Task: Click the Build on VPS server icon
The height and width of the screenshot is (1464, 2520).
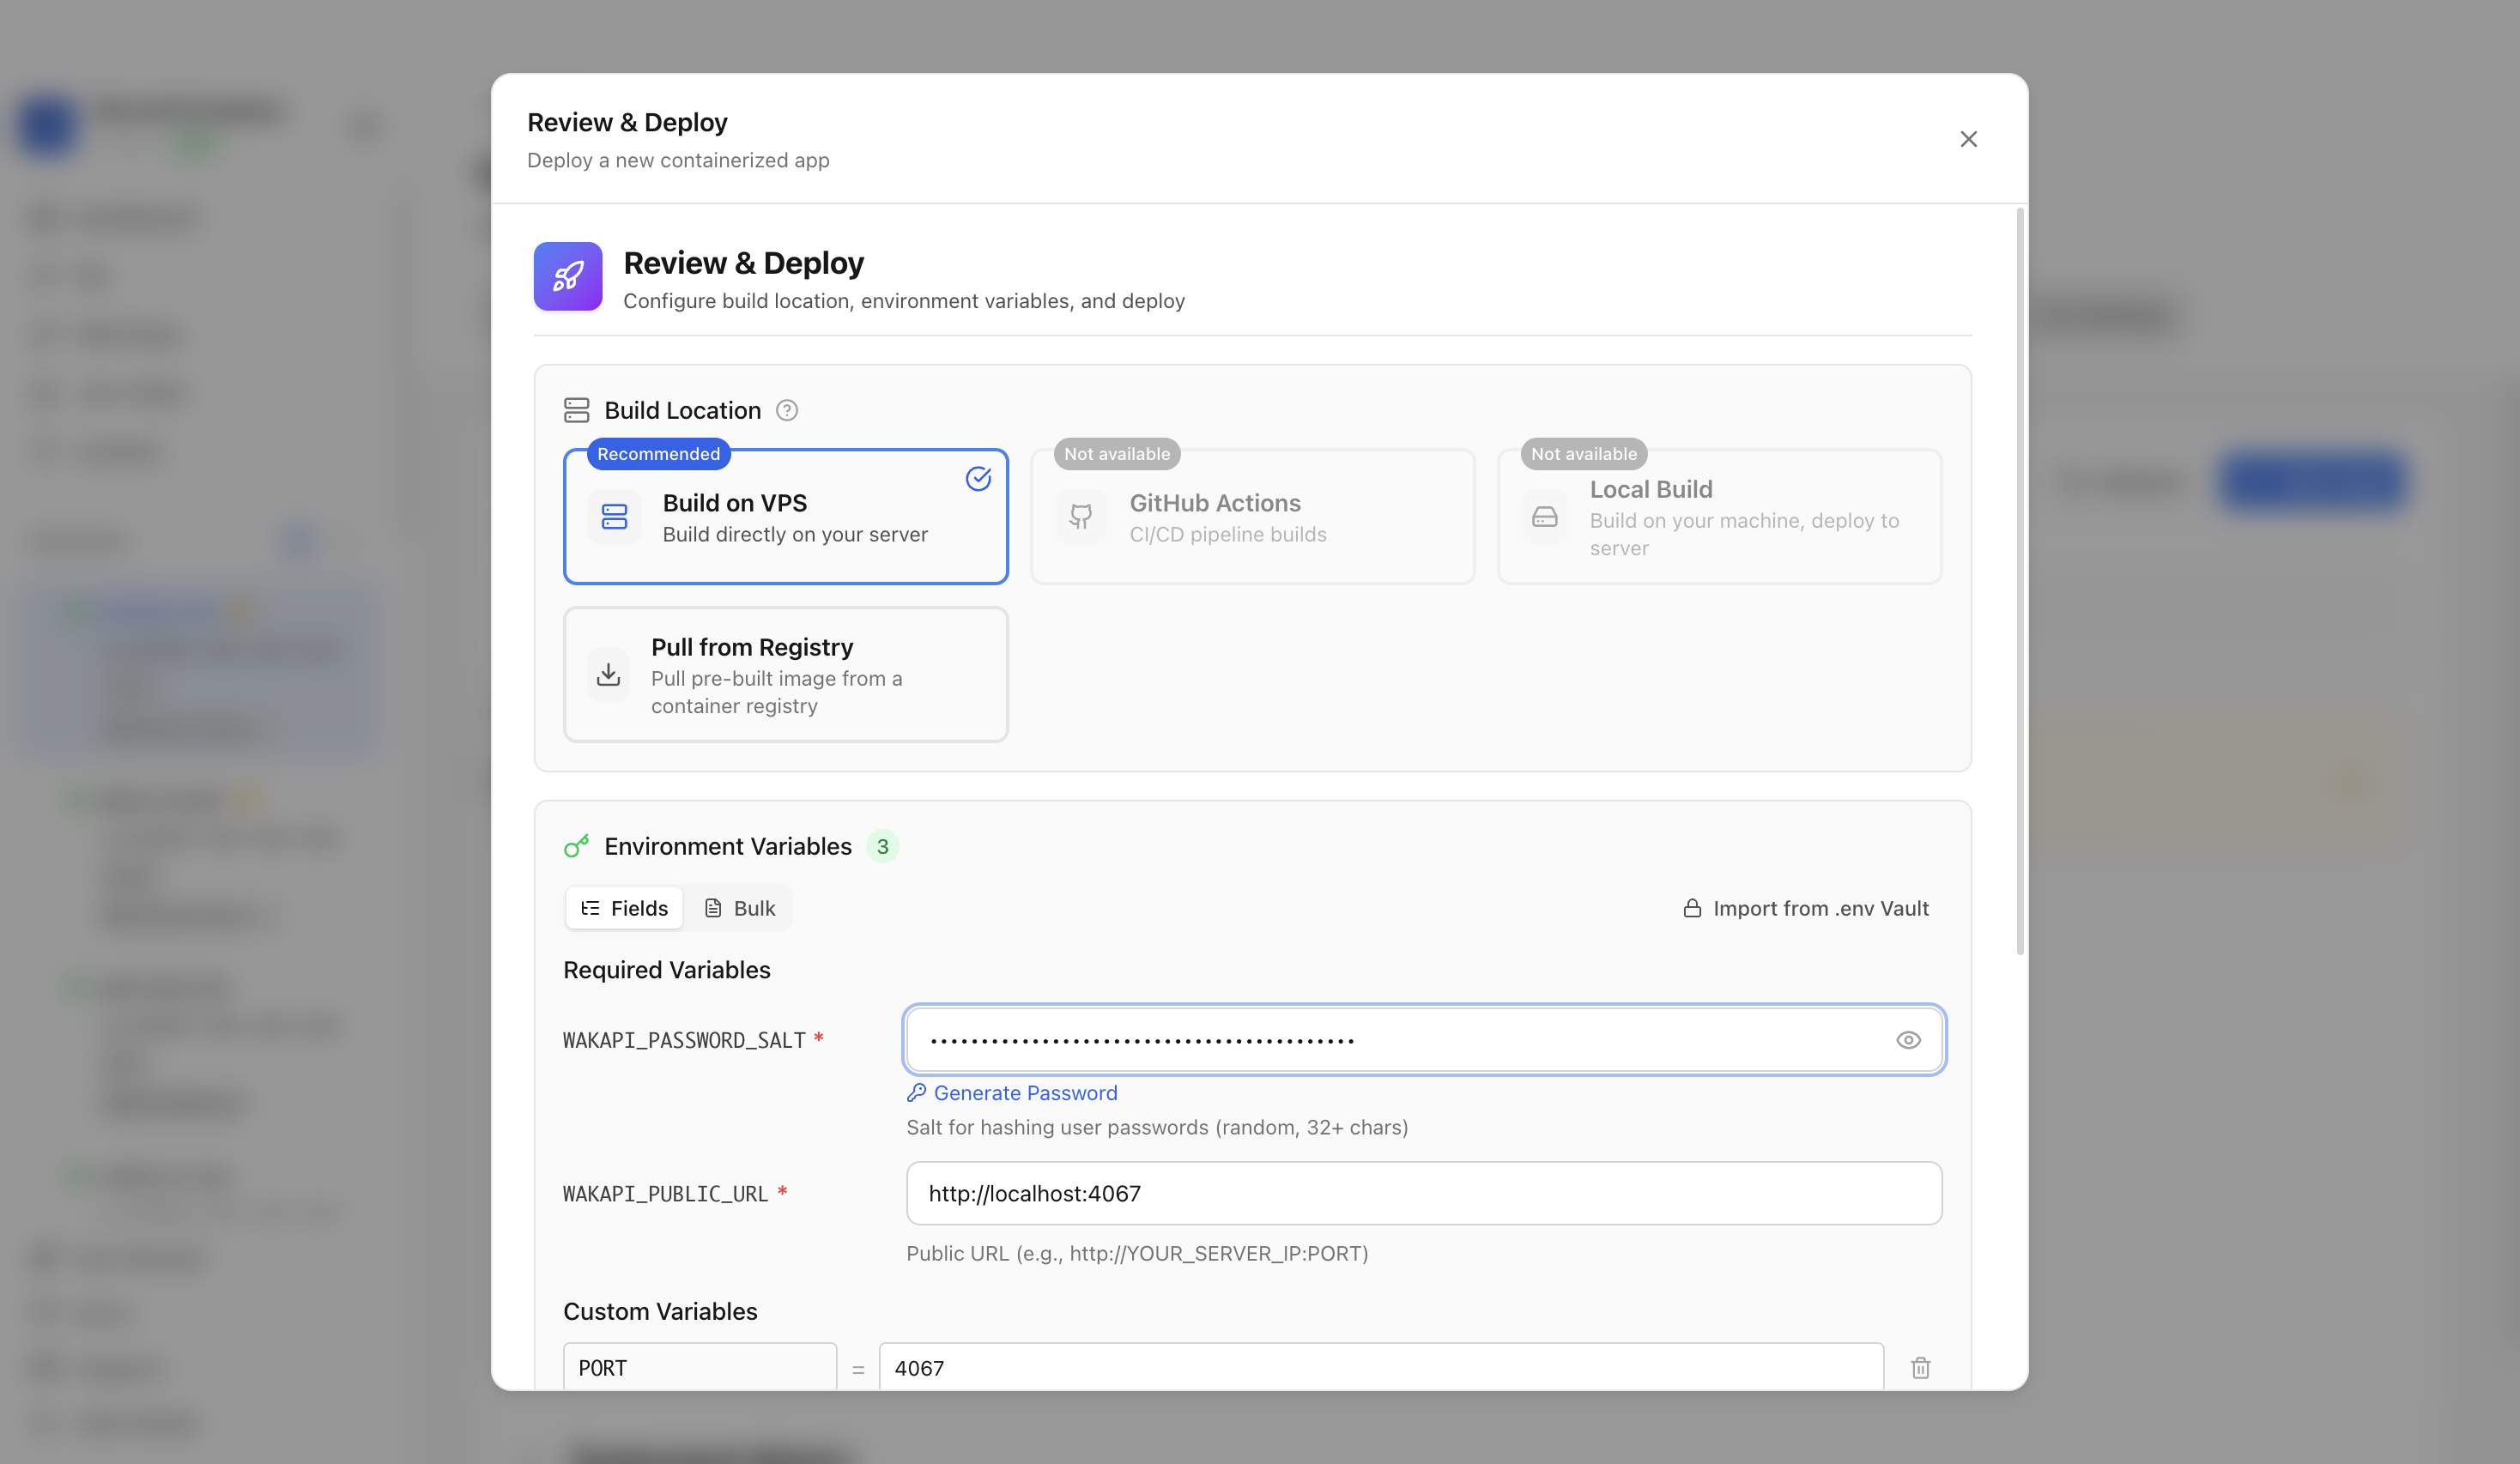Action: click(614, 517)
